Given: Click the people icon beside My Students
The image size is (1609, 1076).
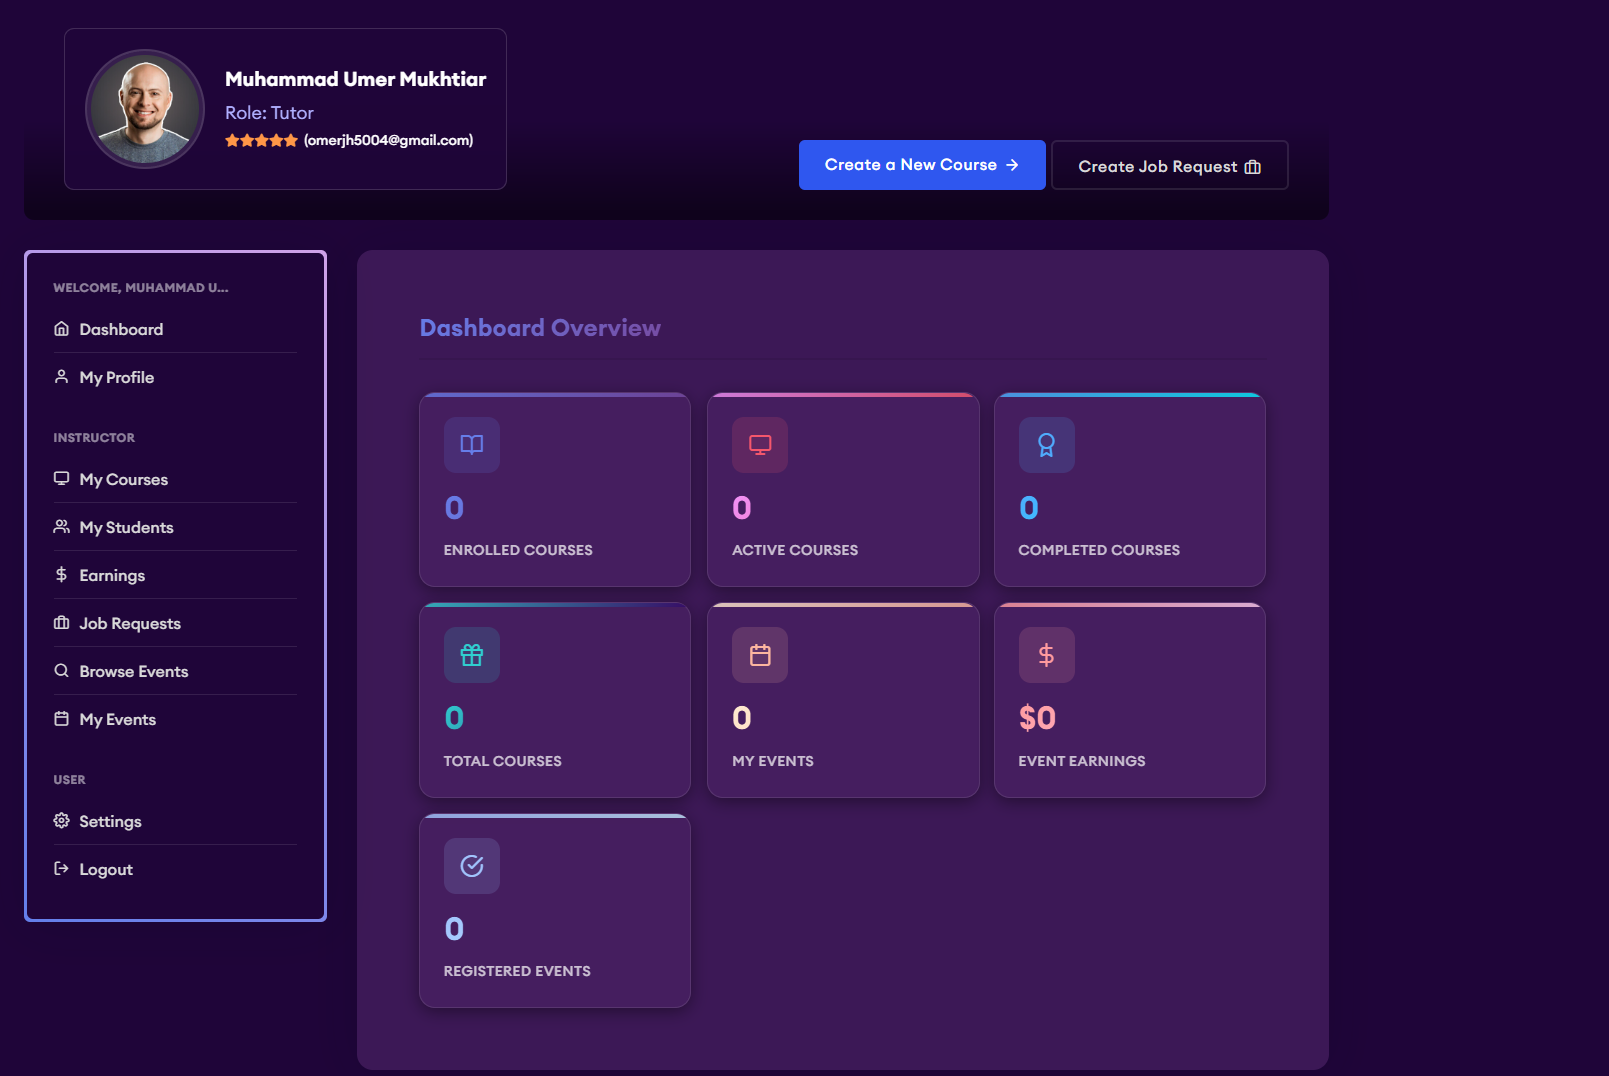Looking at the screenshot, I should point(61,527).
